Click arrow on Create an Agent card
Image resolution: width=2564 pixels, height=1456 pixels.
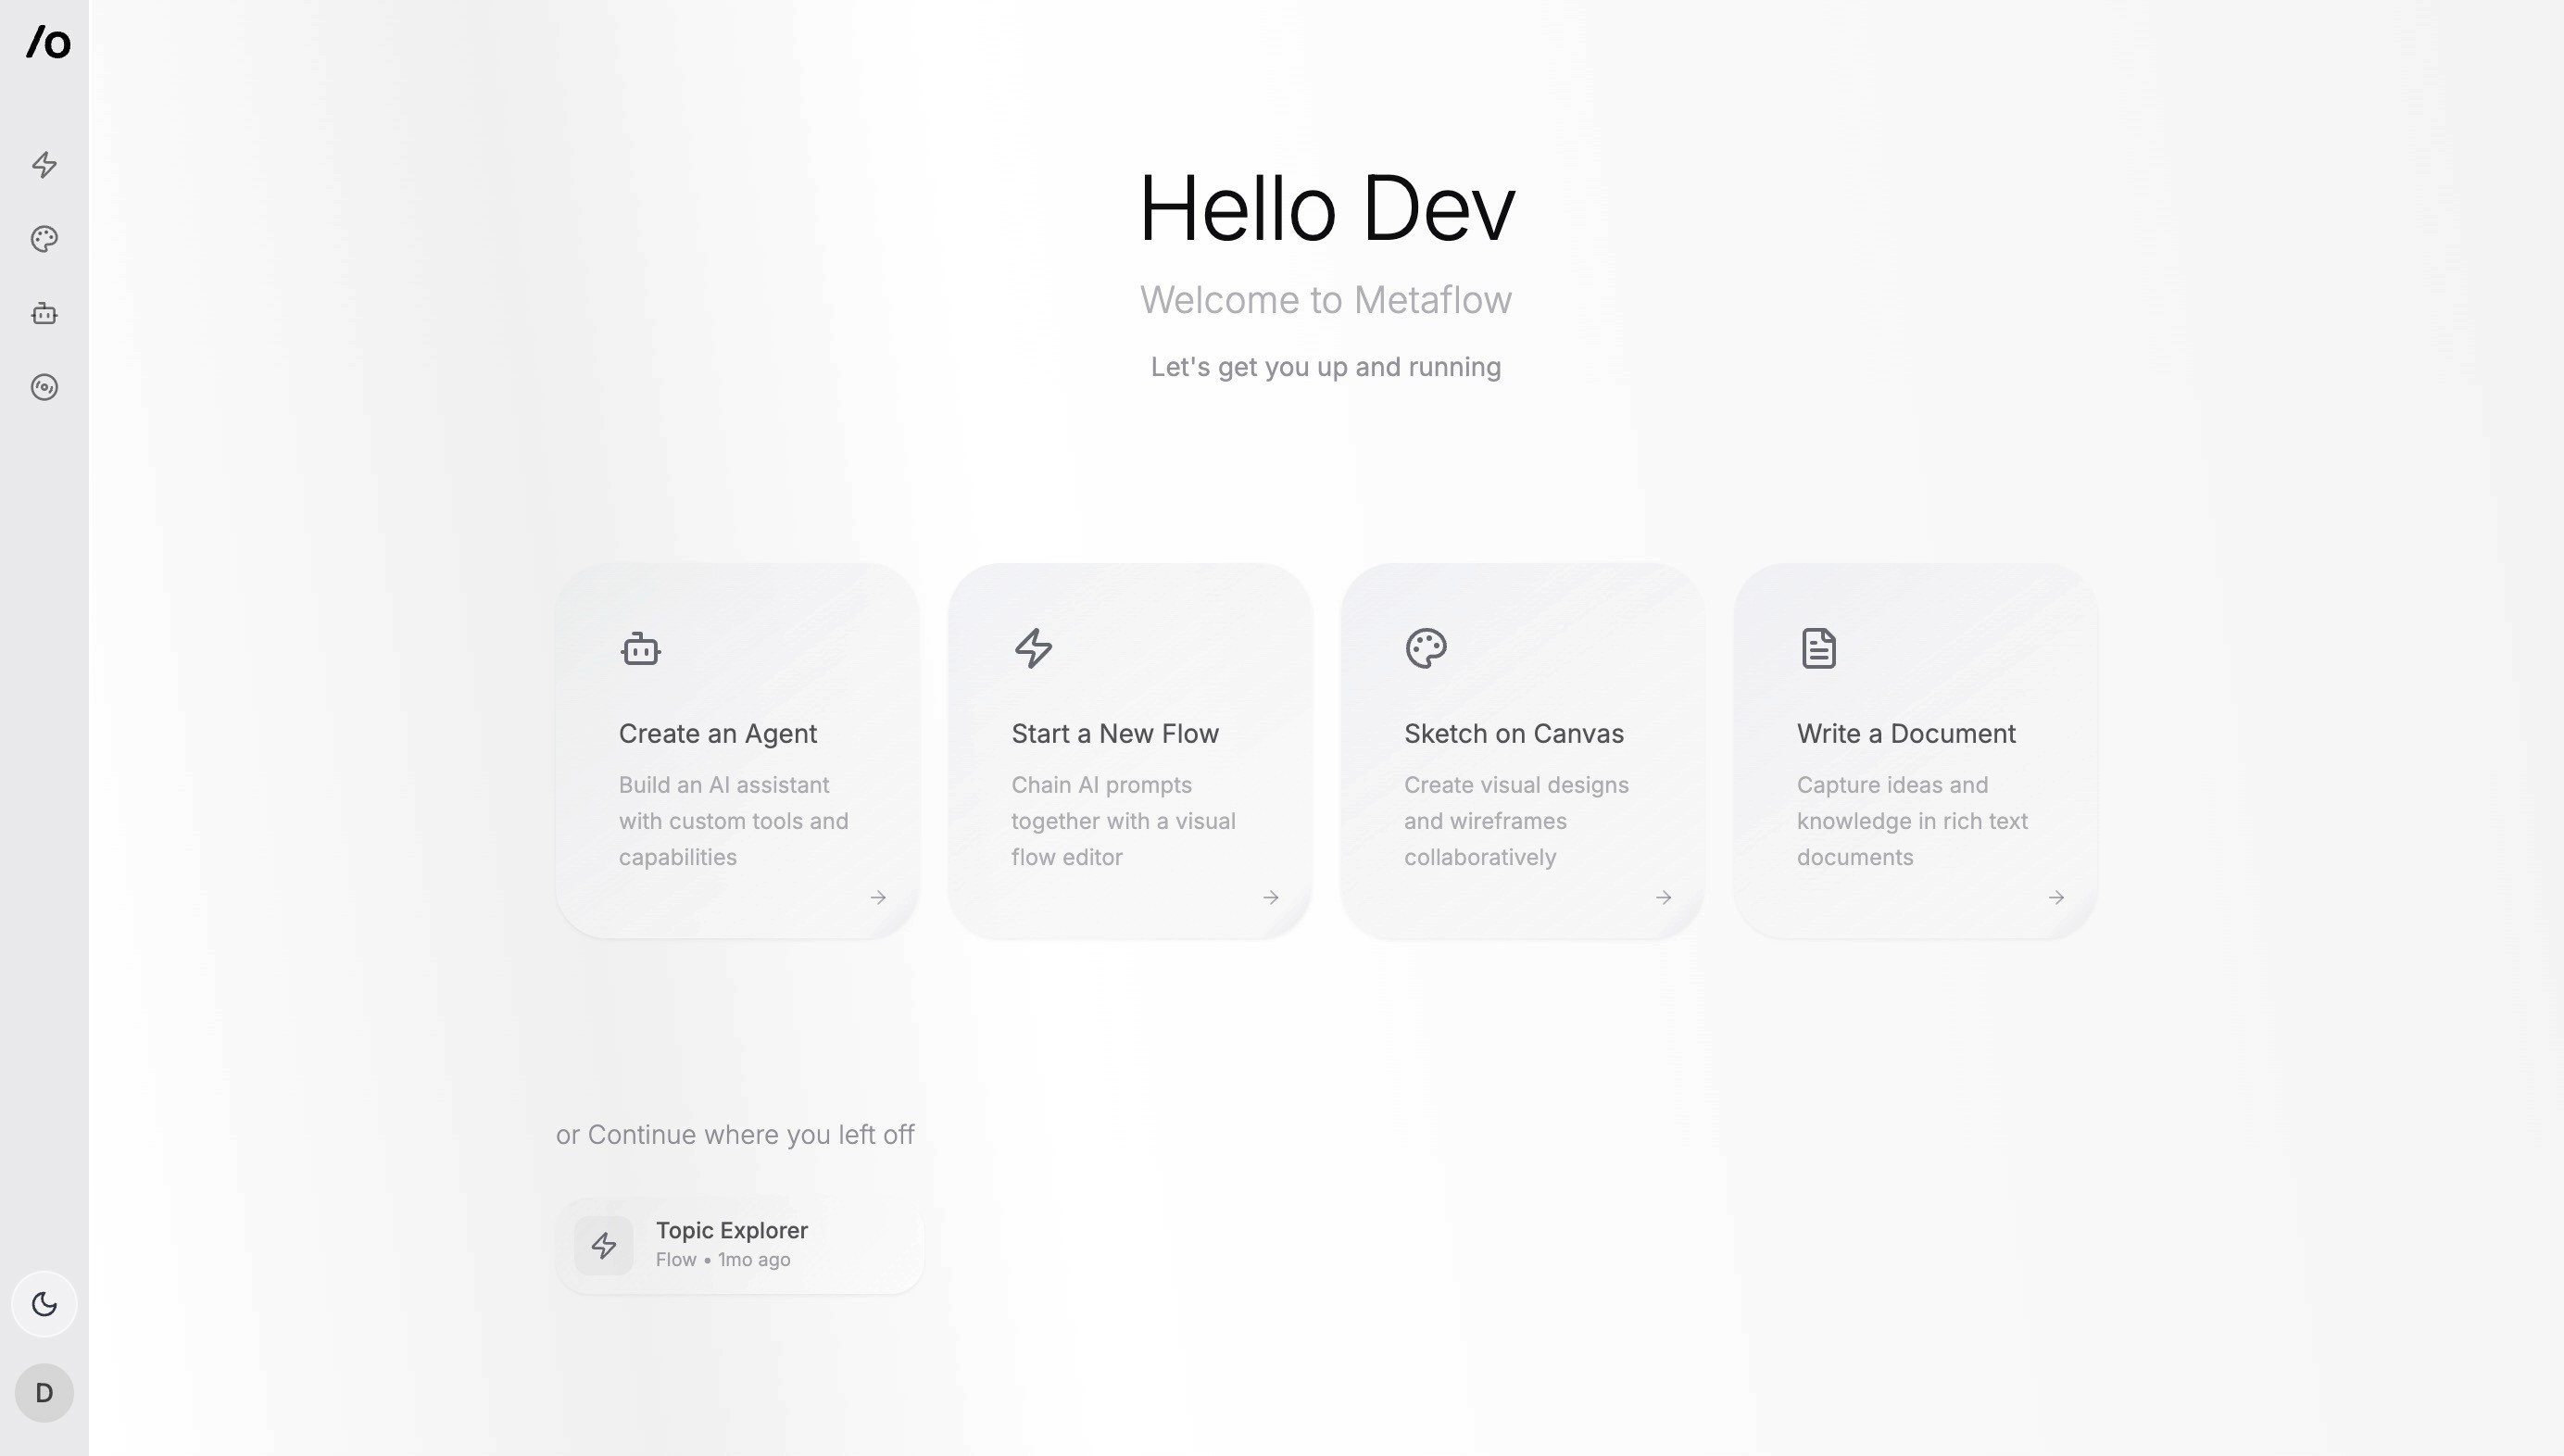pyautogui.click(x=878, y=897)
